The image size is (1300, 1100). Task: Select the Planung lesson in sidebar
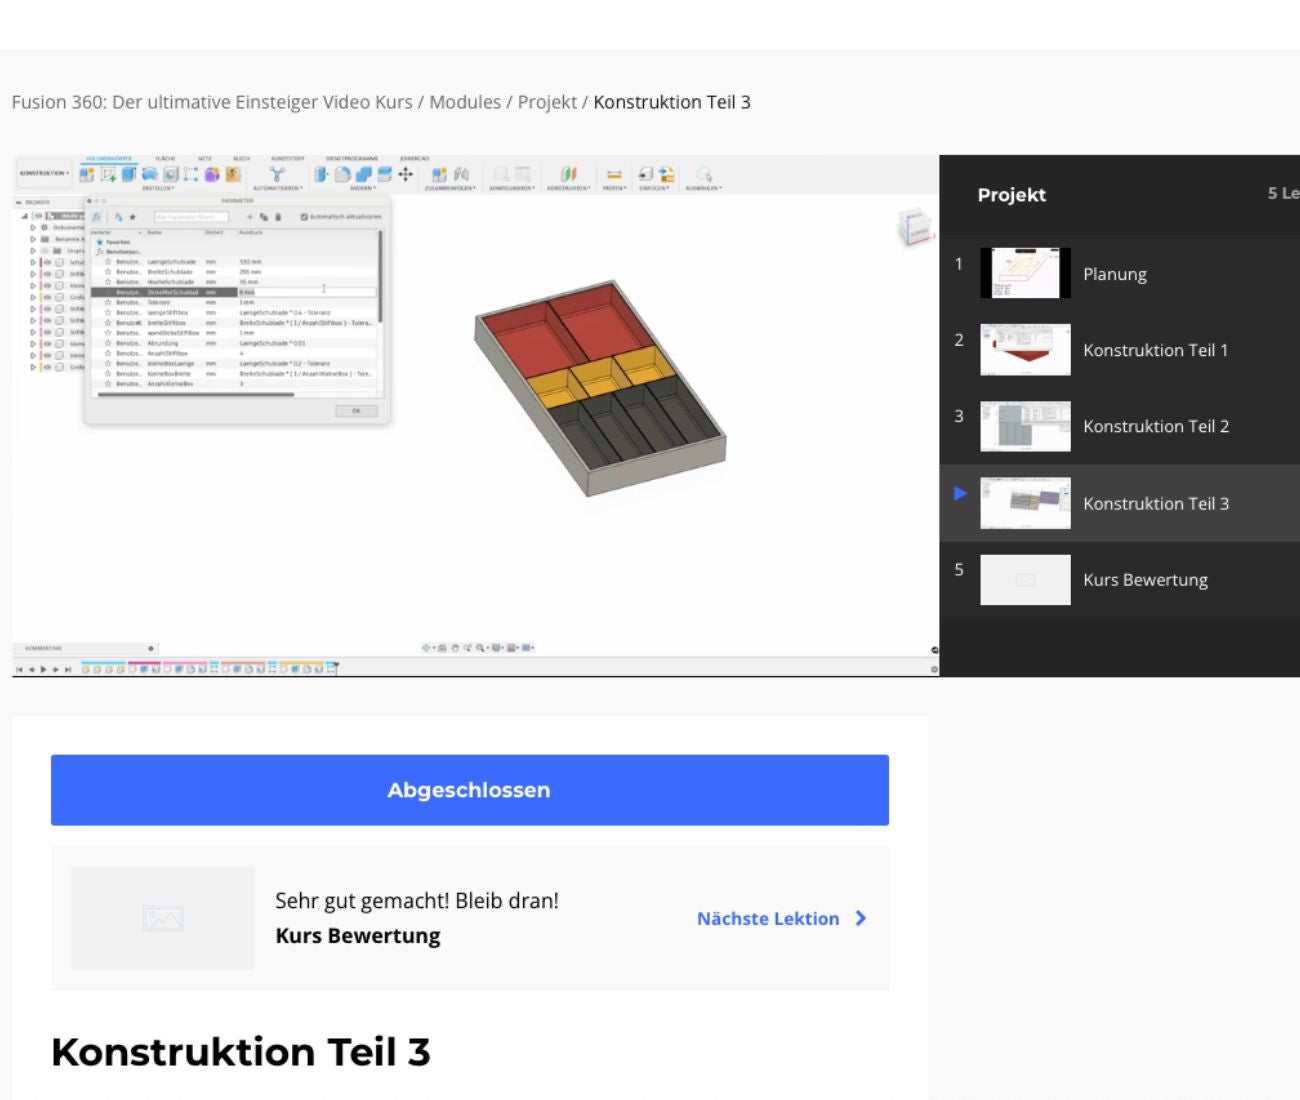click(x=1114, y=274)
